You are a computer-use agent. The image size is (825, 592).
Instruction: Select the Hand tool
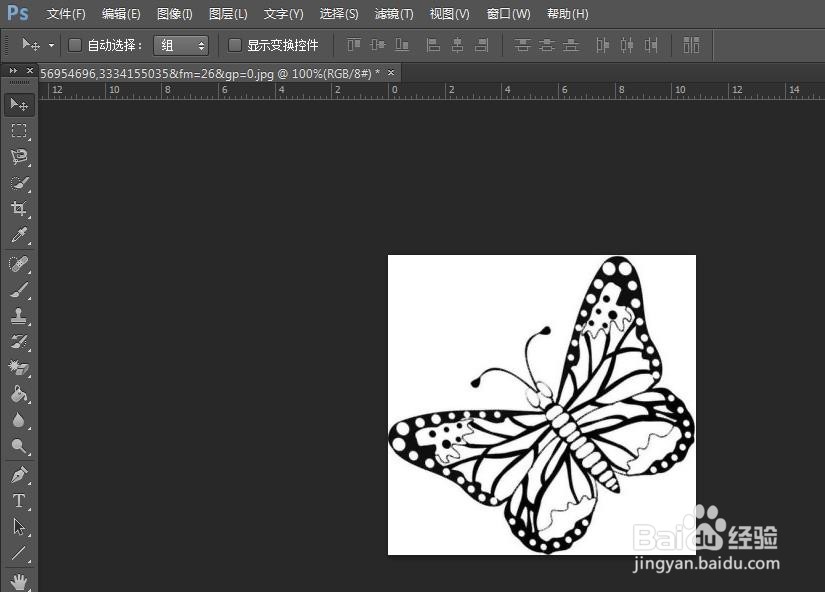click(x=19, y=581)
